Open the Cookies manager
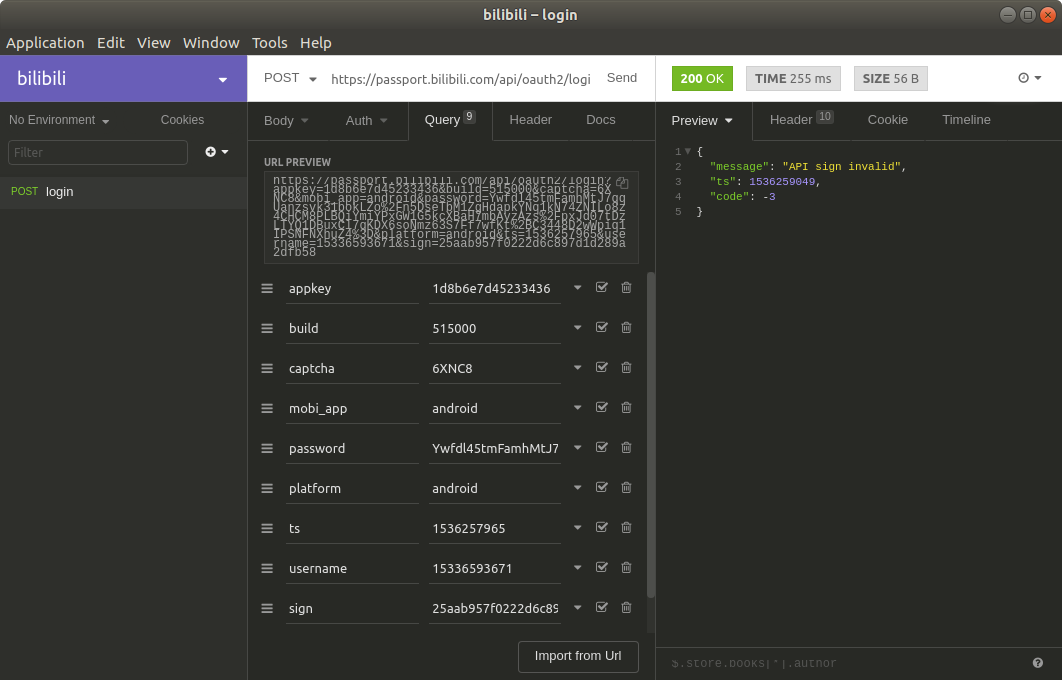The width and height of the screenshot is (1062, 680). 182,120
